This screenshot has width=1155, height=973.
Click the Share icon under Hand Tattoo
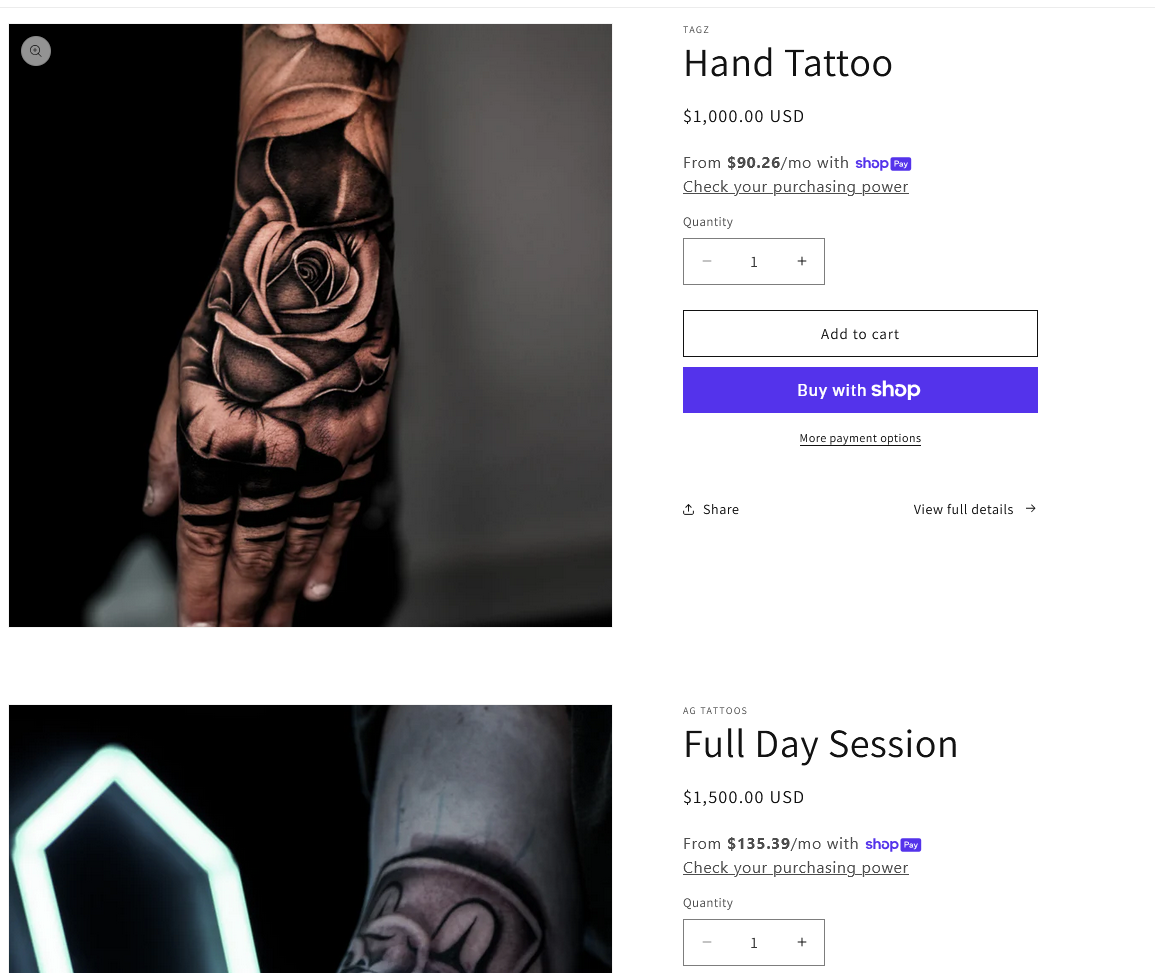[x=689, y=509]
